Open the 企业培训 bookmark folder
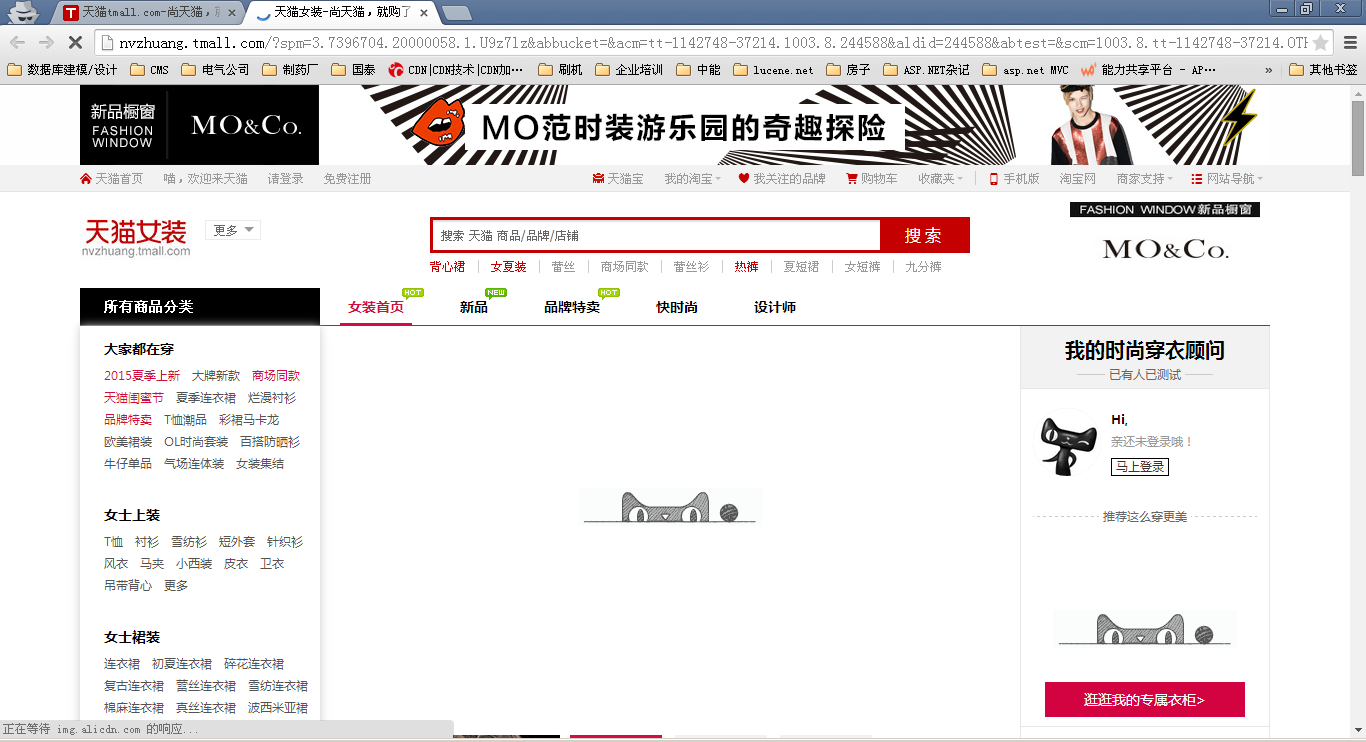The image size is (1366, 742). pyautogui.click(x=630, y=70)
